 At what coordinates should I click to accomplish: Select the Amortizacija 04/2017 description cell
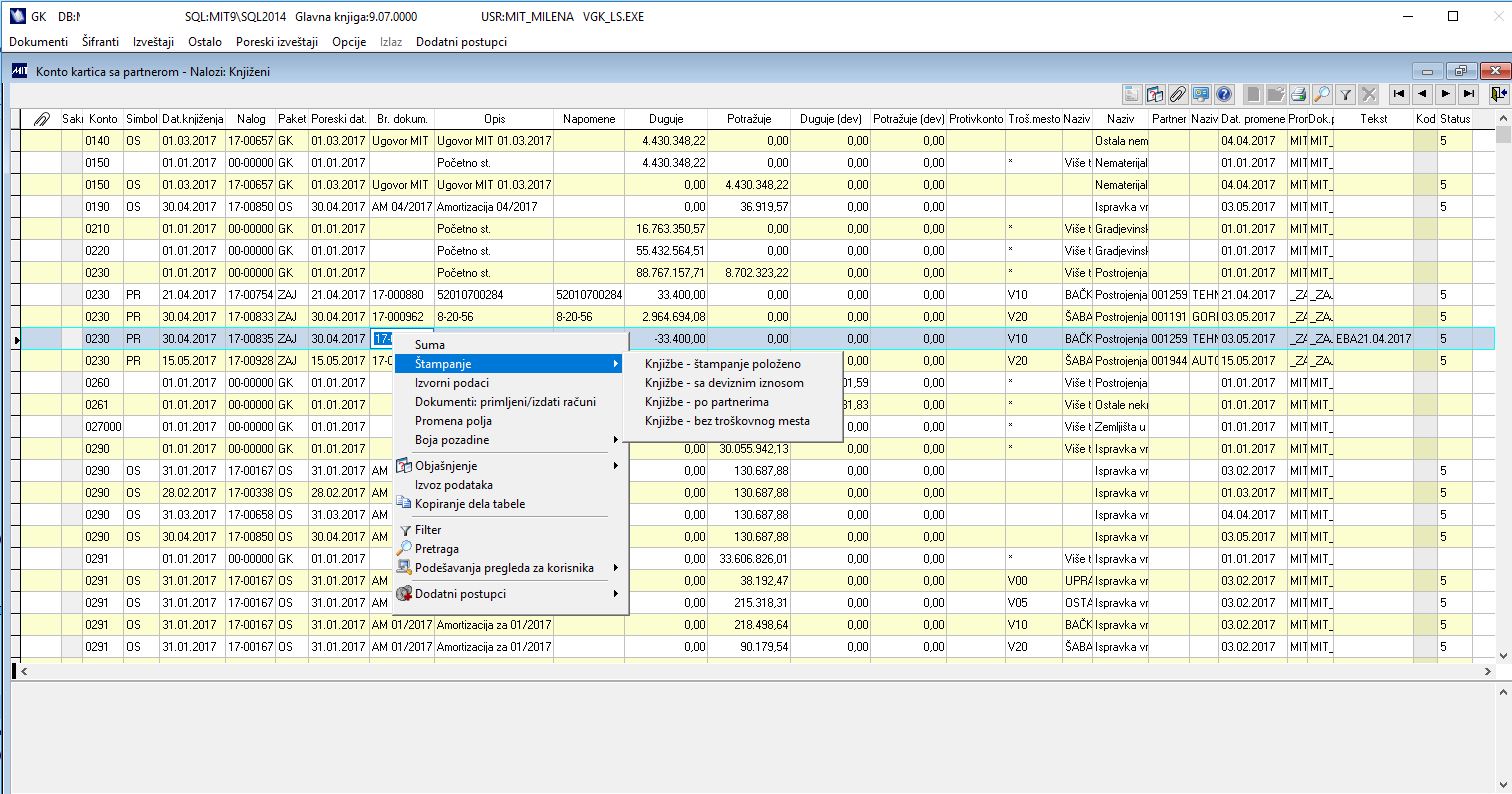[494, 207]
